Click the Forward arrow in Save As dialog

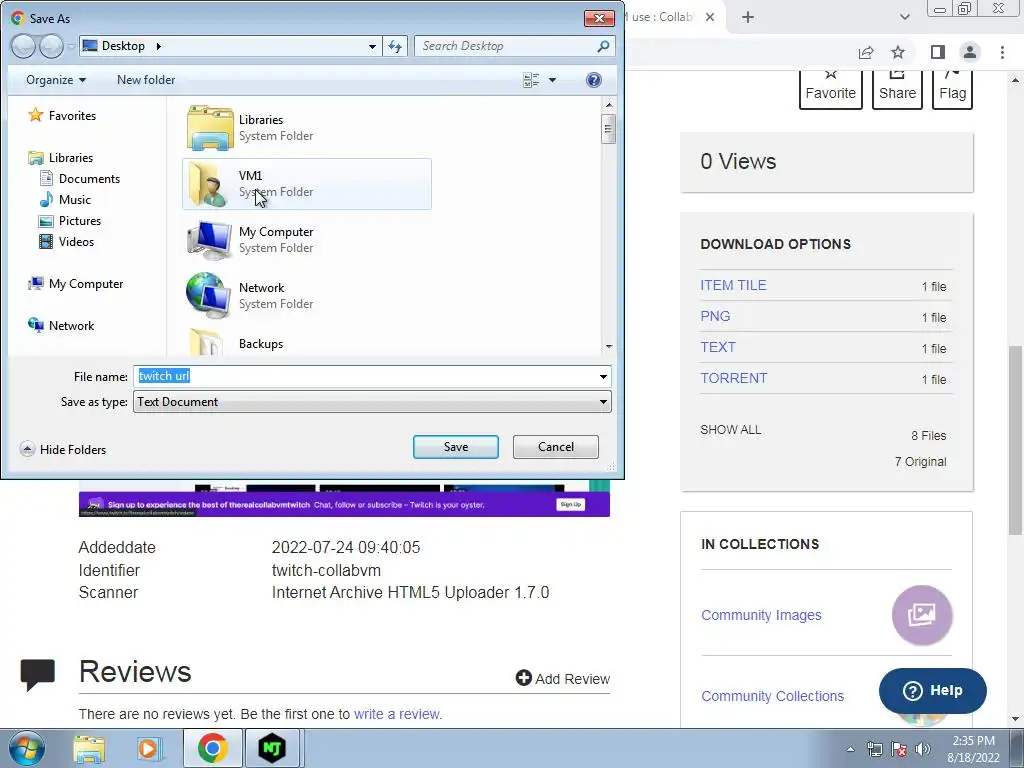[x=51, y=46]
